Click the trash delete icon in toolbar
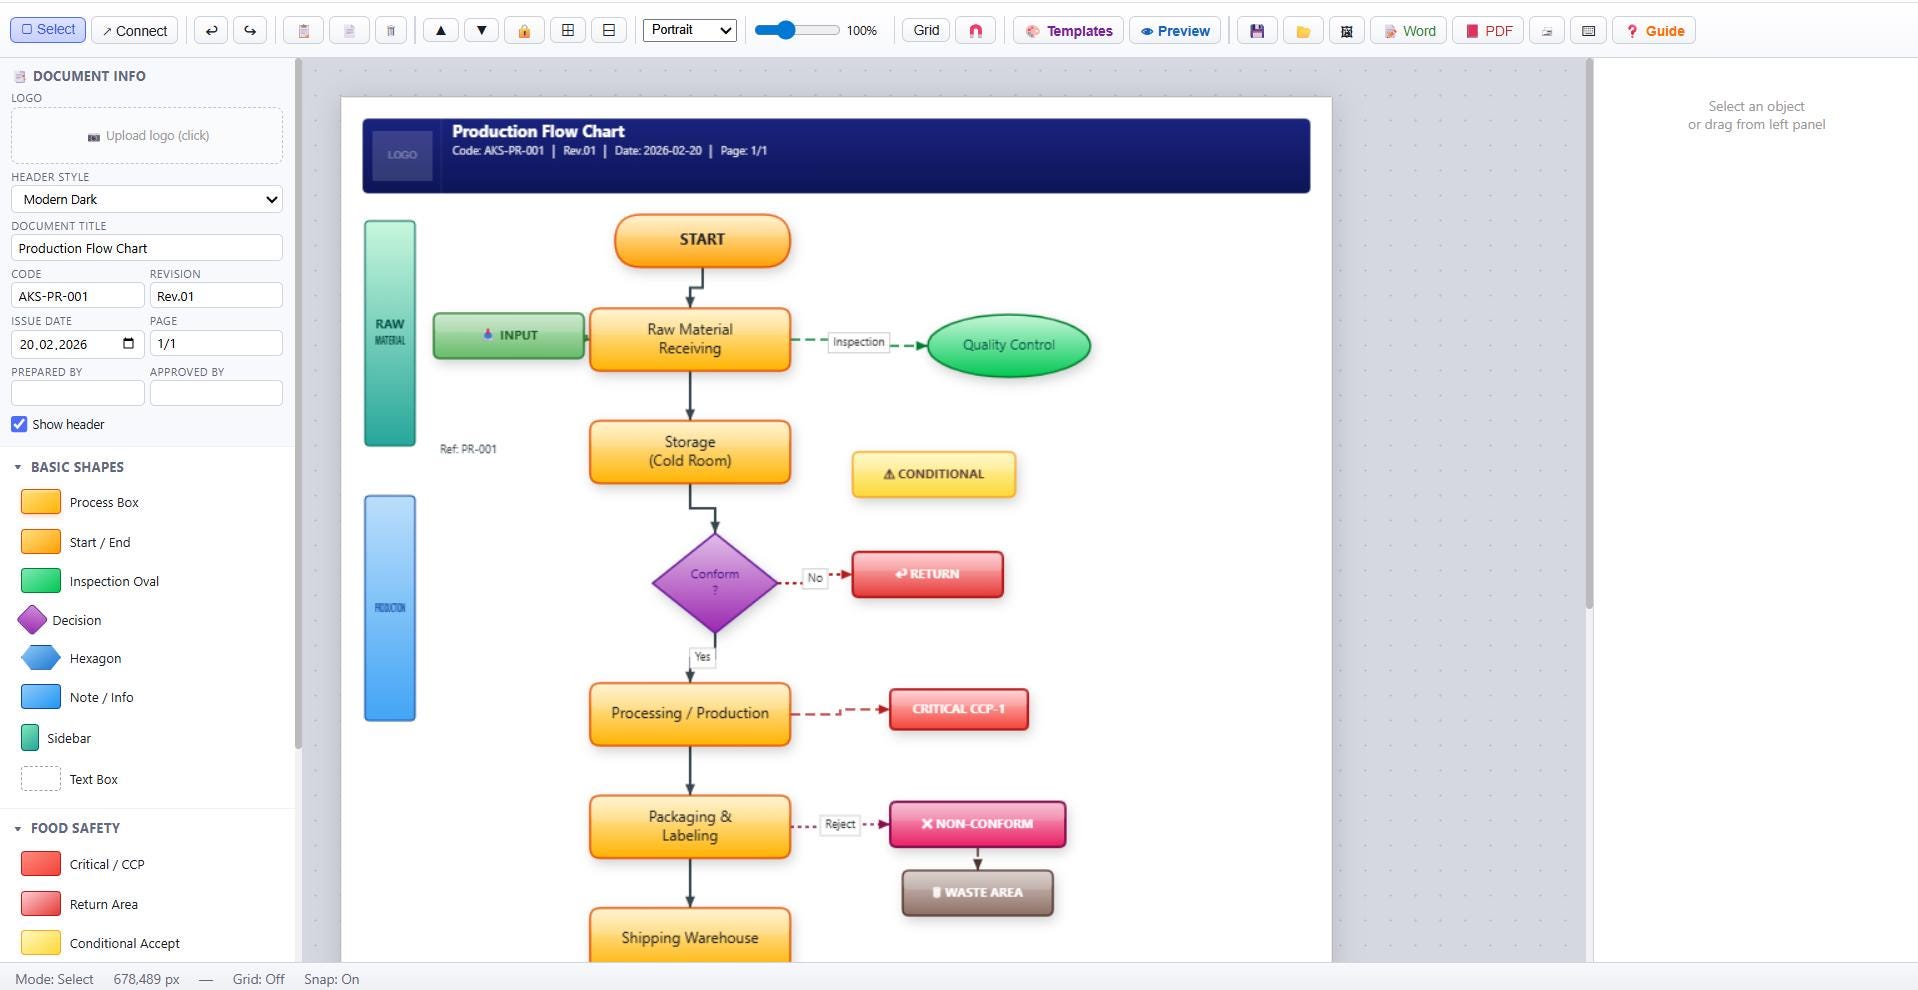The height and width of the screenshot is (990, 1918). pos(391,31)
